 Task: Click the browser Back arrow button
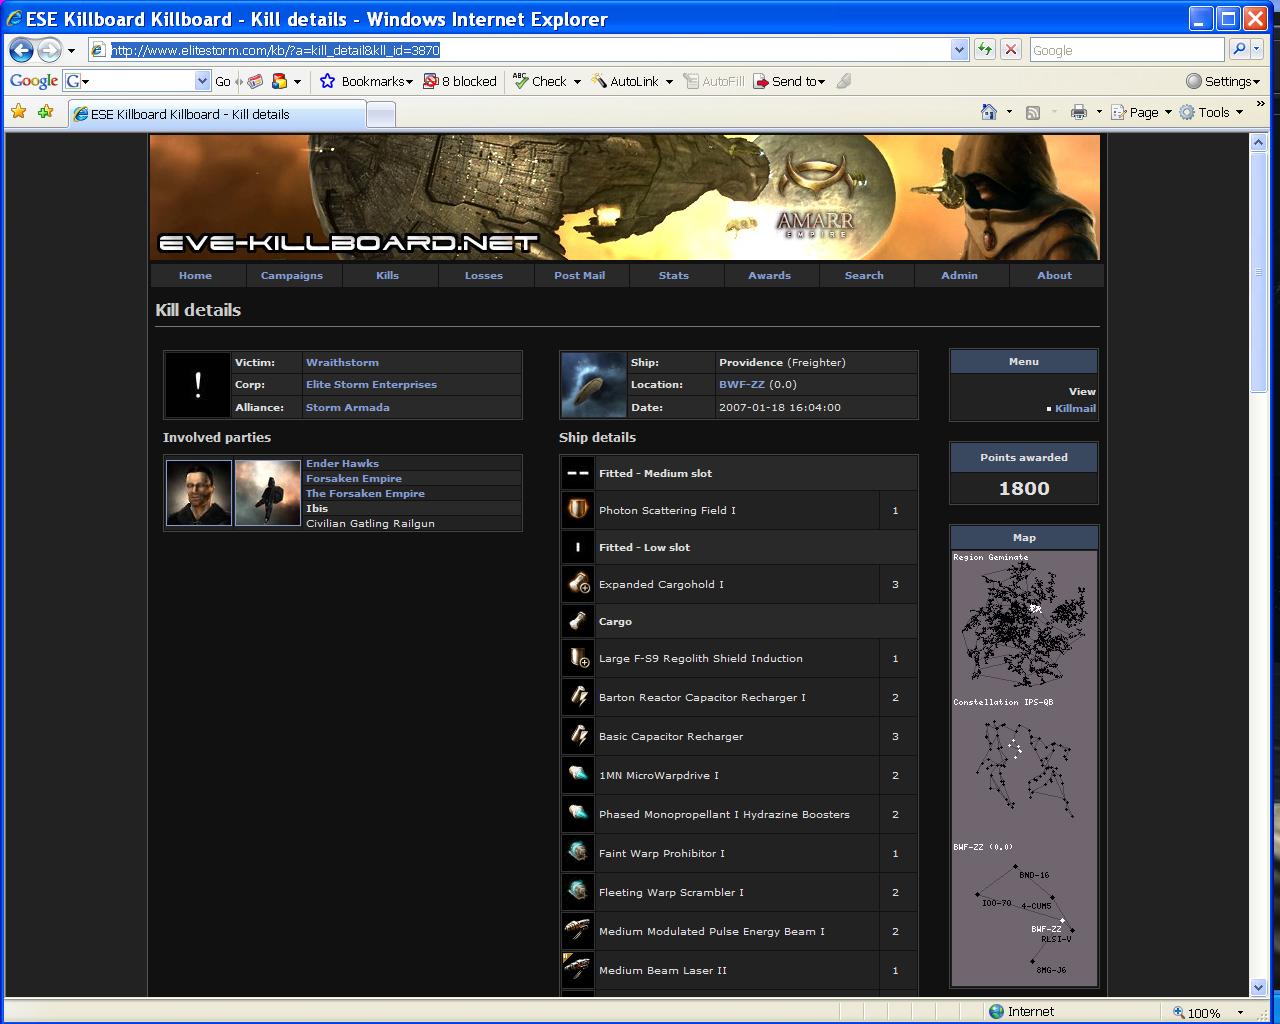pos(21,50)
